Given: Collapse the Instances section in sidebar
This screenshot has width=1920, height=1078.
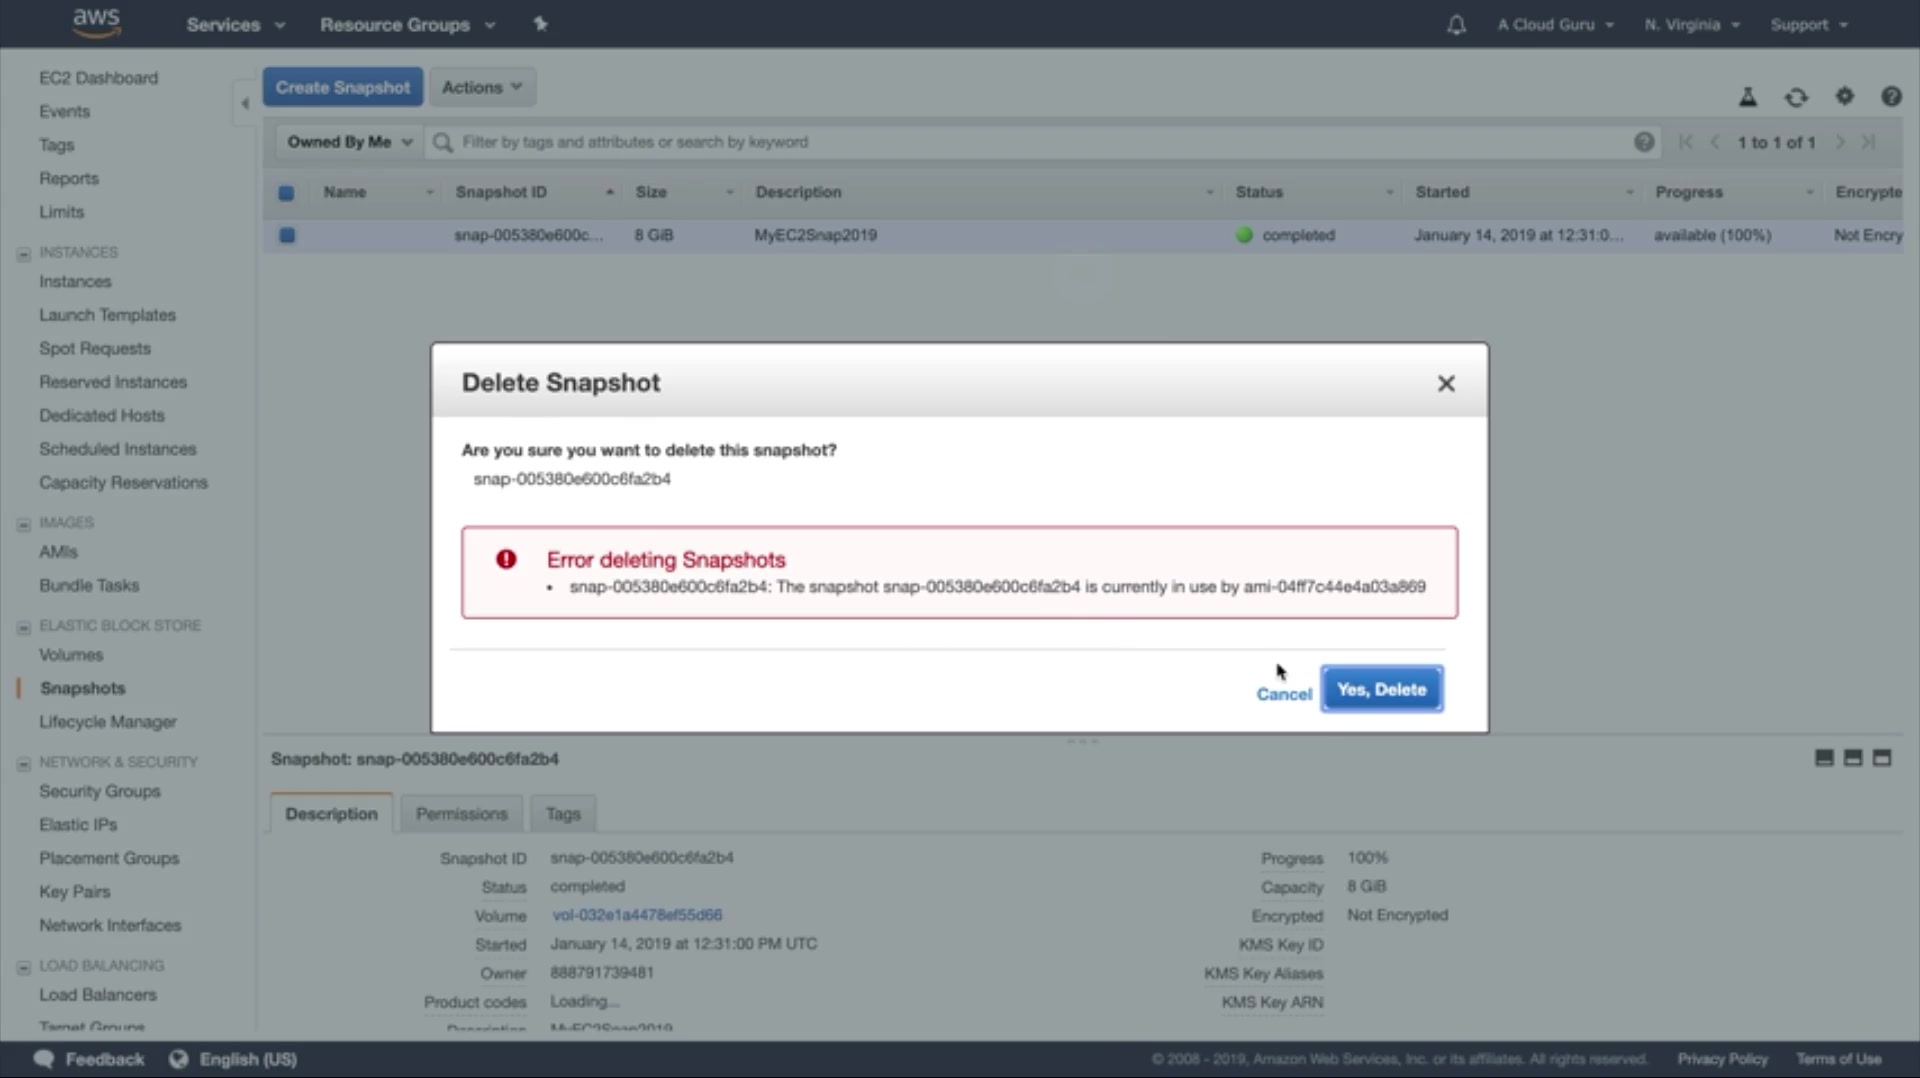Looking at the screenshot, I should click(x=24, y=254).
